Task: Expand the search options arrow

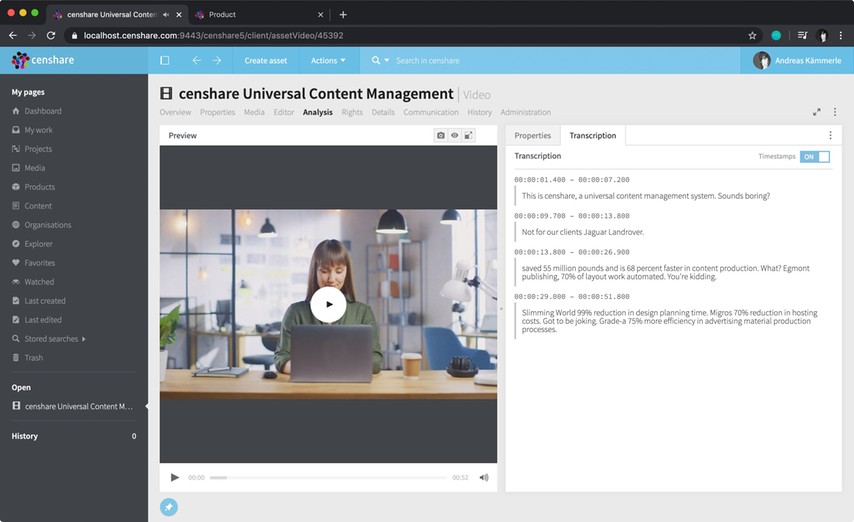Action: tap(387, 60)
